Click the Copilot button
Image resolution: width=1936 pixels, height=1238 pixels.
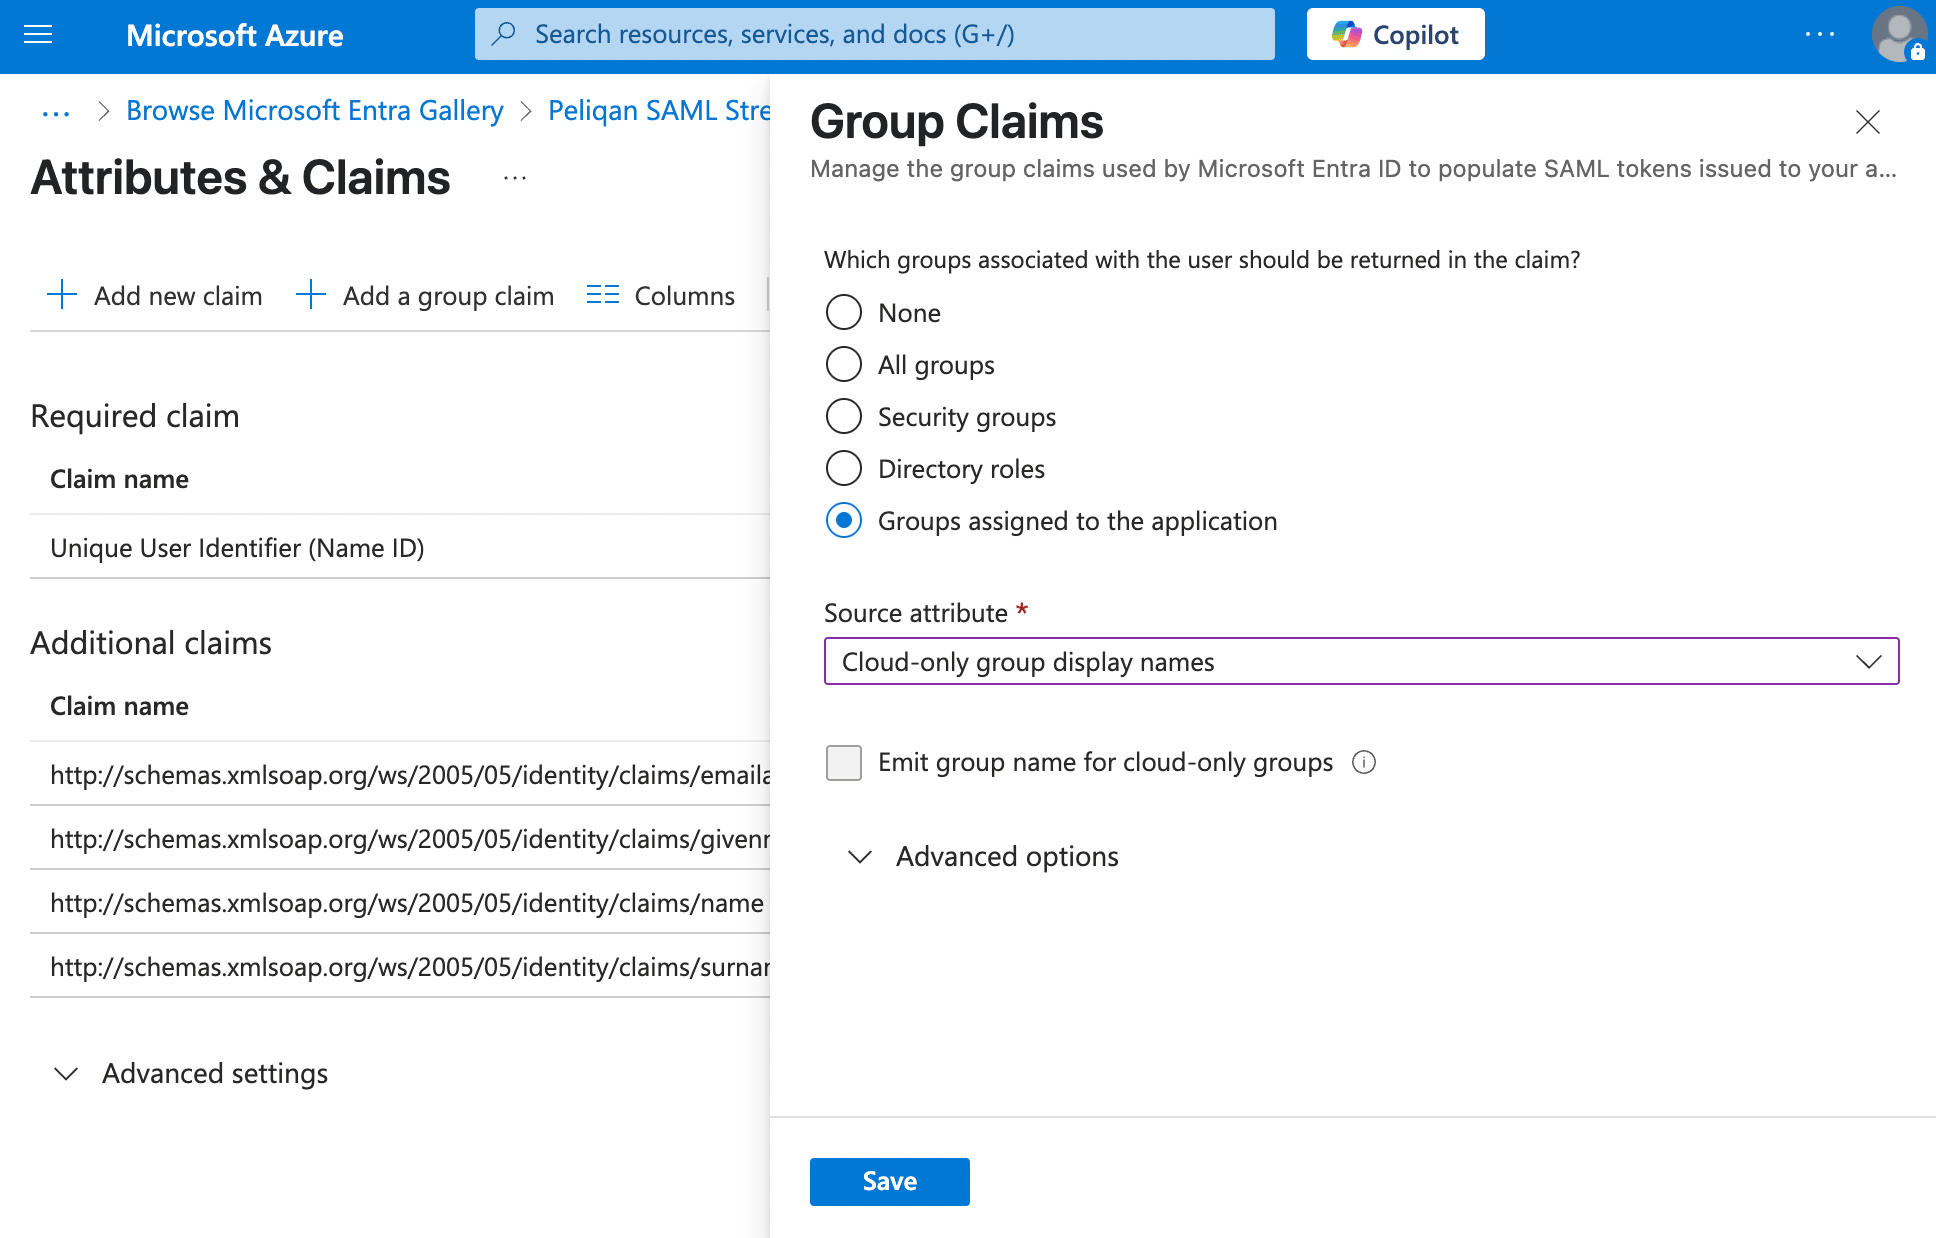coord(1395,34)
